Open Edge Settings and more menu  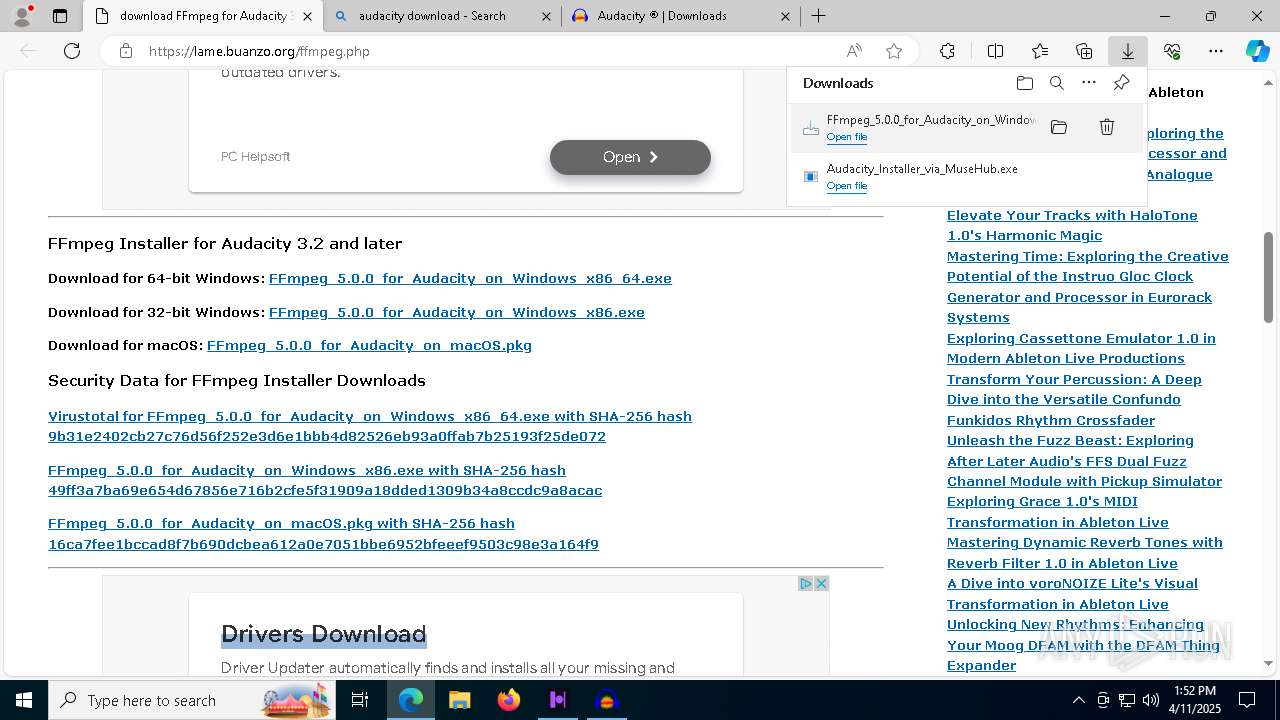1216,51
